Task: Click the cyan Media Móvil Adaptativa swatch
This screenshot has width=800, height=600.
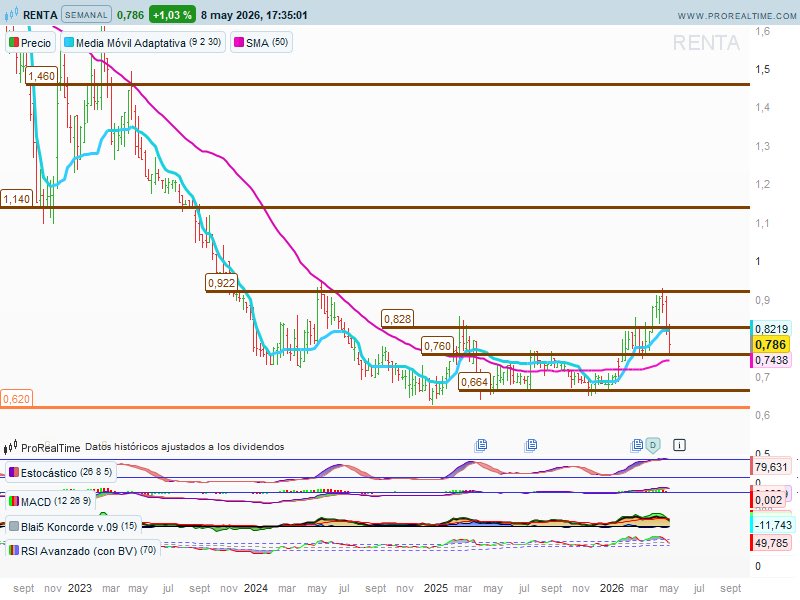Action: pyautogui.click(x=69, y=42)
